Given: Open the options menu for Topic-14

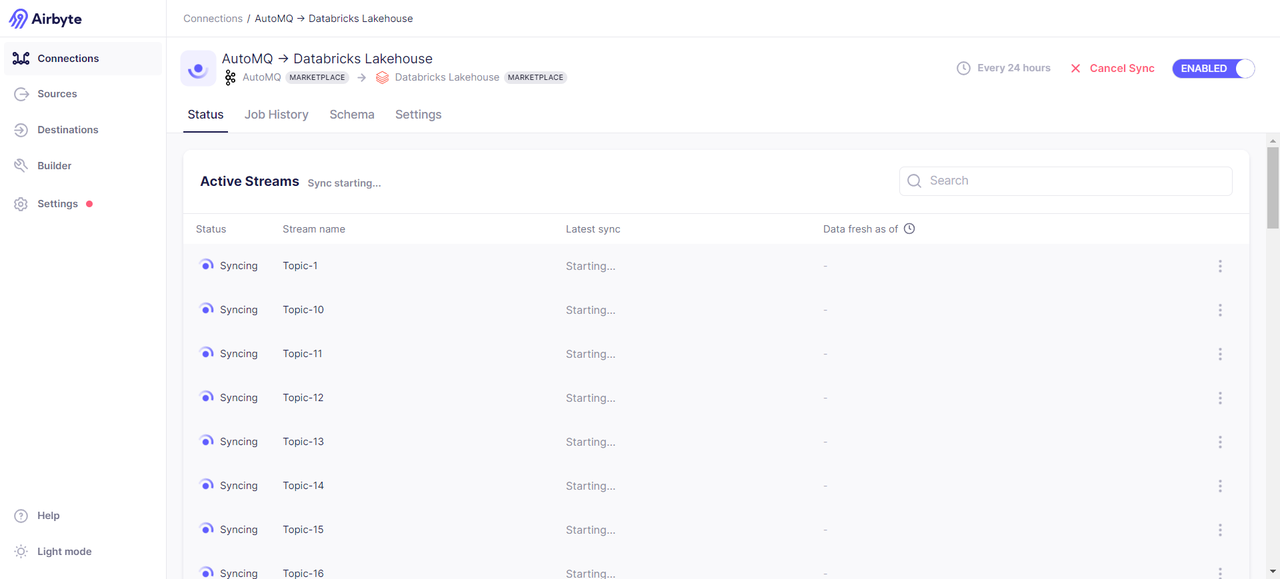Looking at the screenshot, I should (x=1220, y=486).
